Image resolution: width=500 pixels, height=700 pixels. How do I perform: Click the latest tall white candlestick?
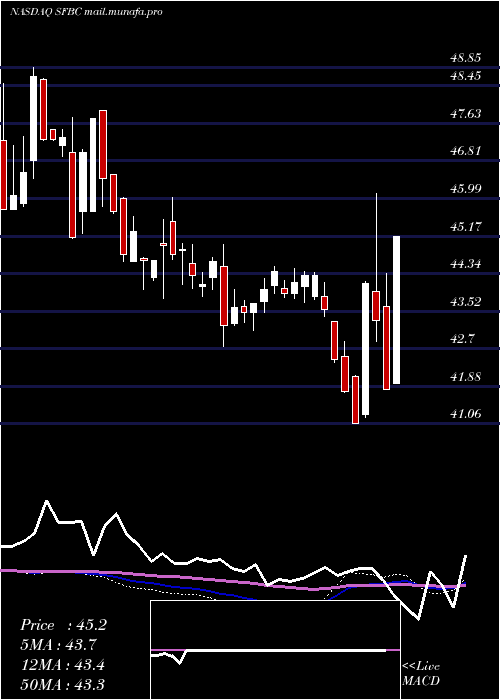click(x=396, y=310)
